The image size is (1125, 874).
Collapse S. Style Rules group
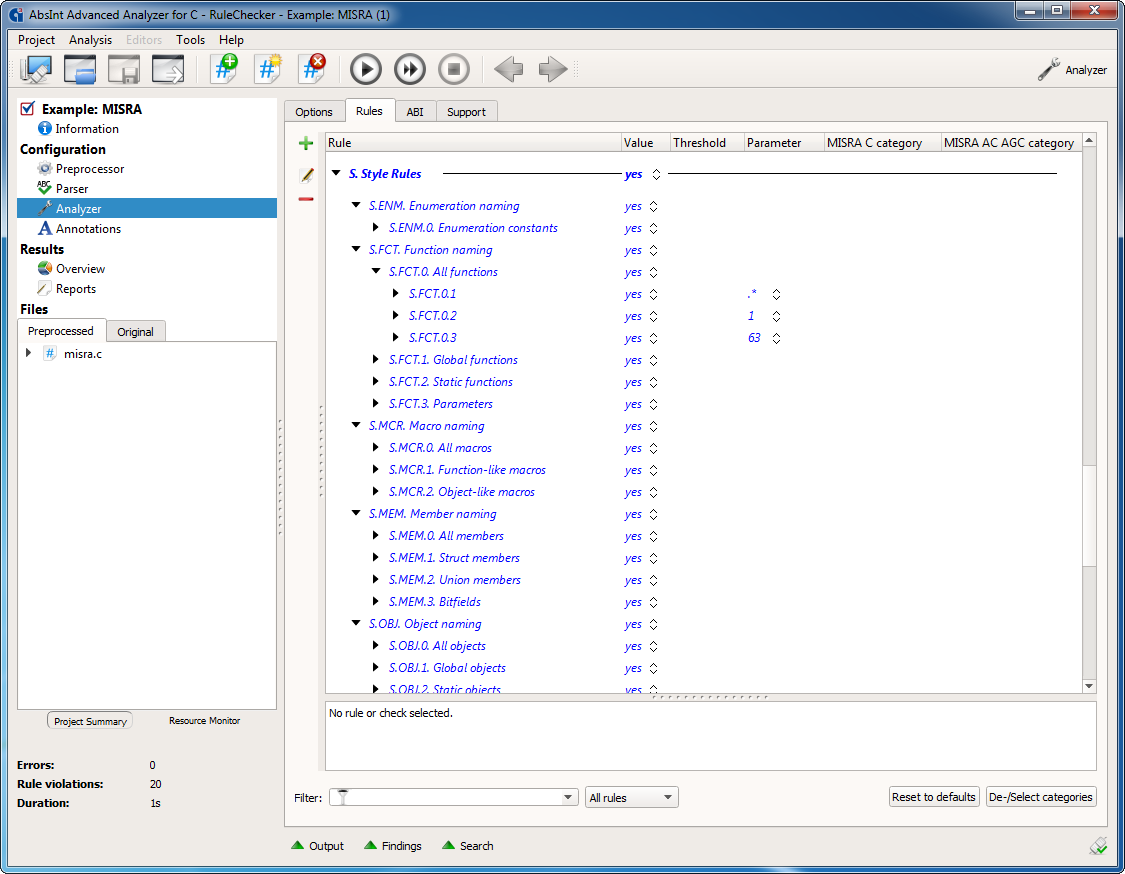(x=336, y=173)
